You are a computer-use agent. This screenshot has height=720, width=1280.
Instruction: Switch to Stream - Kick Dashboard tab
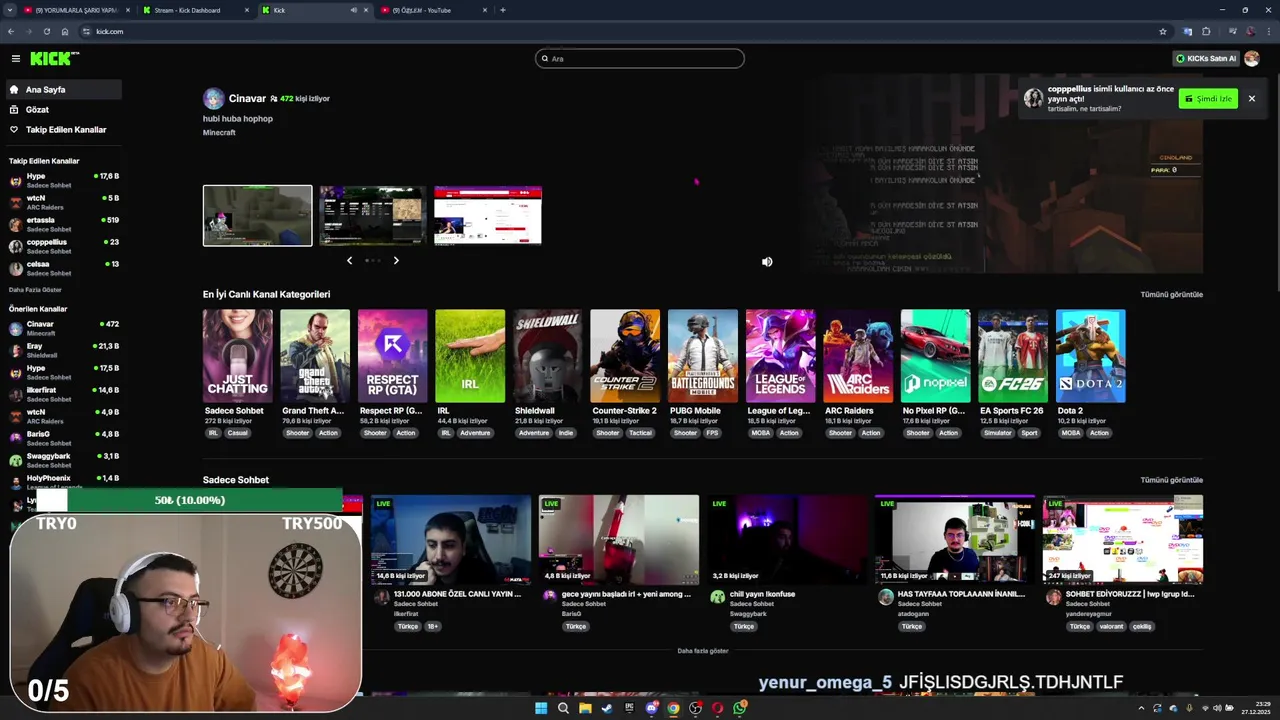(x=195, y=10)
